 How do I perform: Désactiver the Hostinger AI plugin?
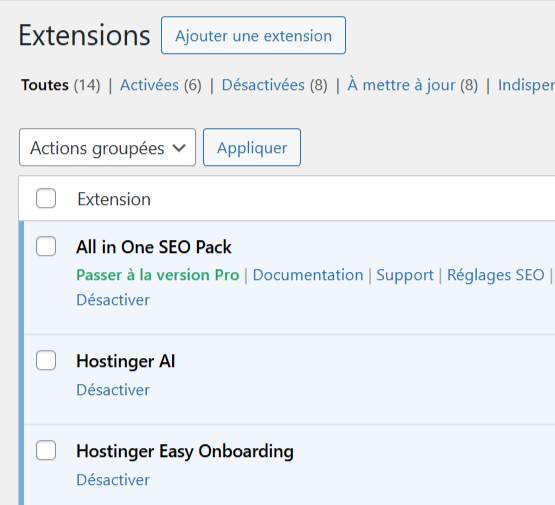113,390
